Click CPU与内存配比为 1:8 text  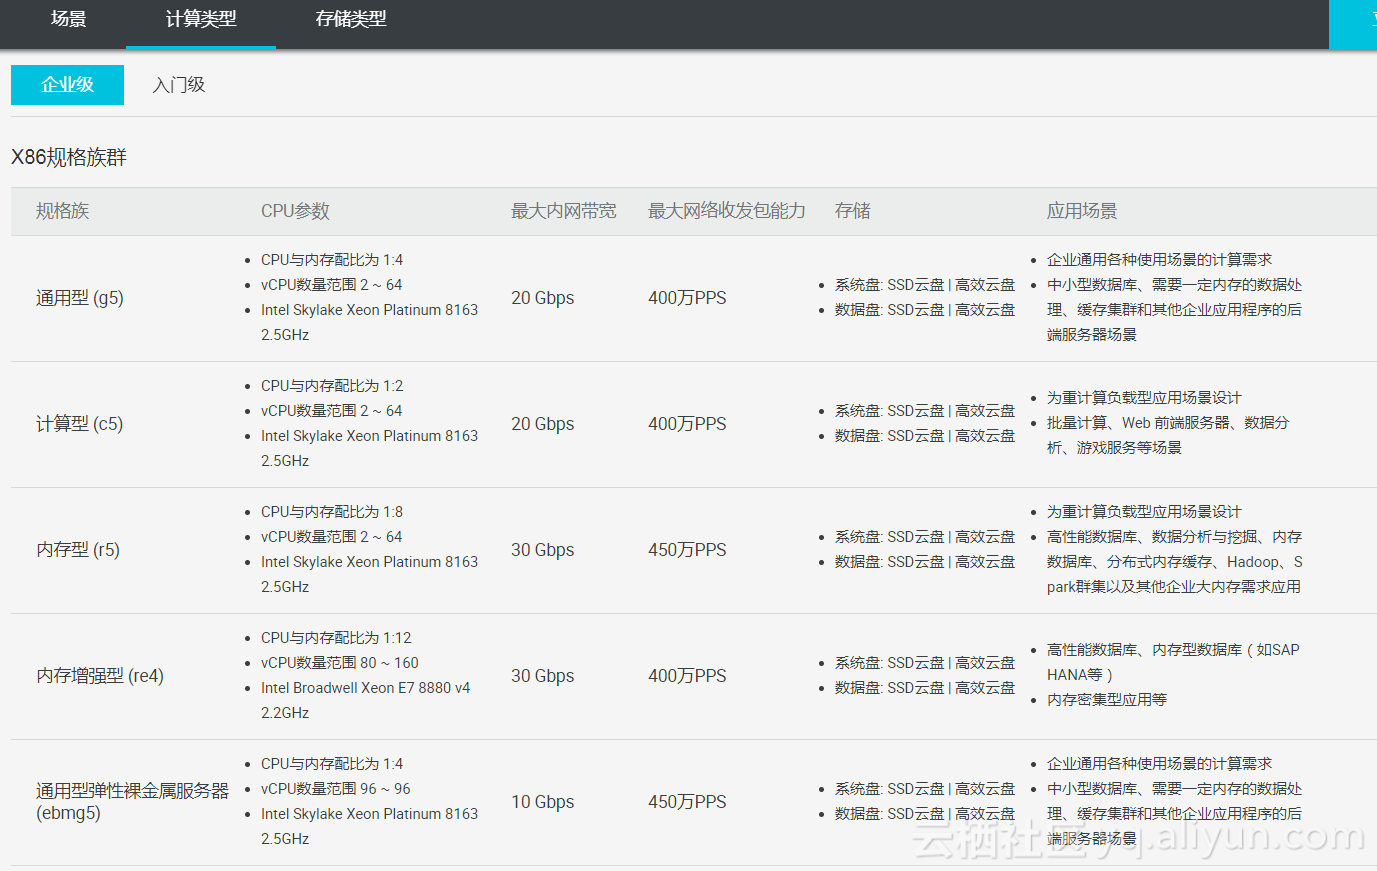click(332, 512)
